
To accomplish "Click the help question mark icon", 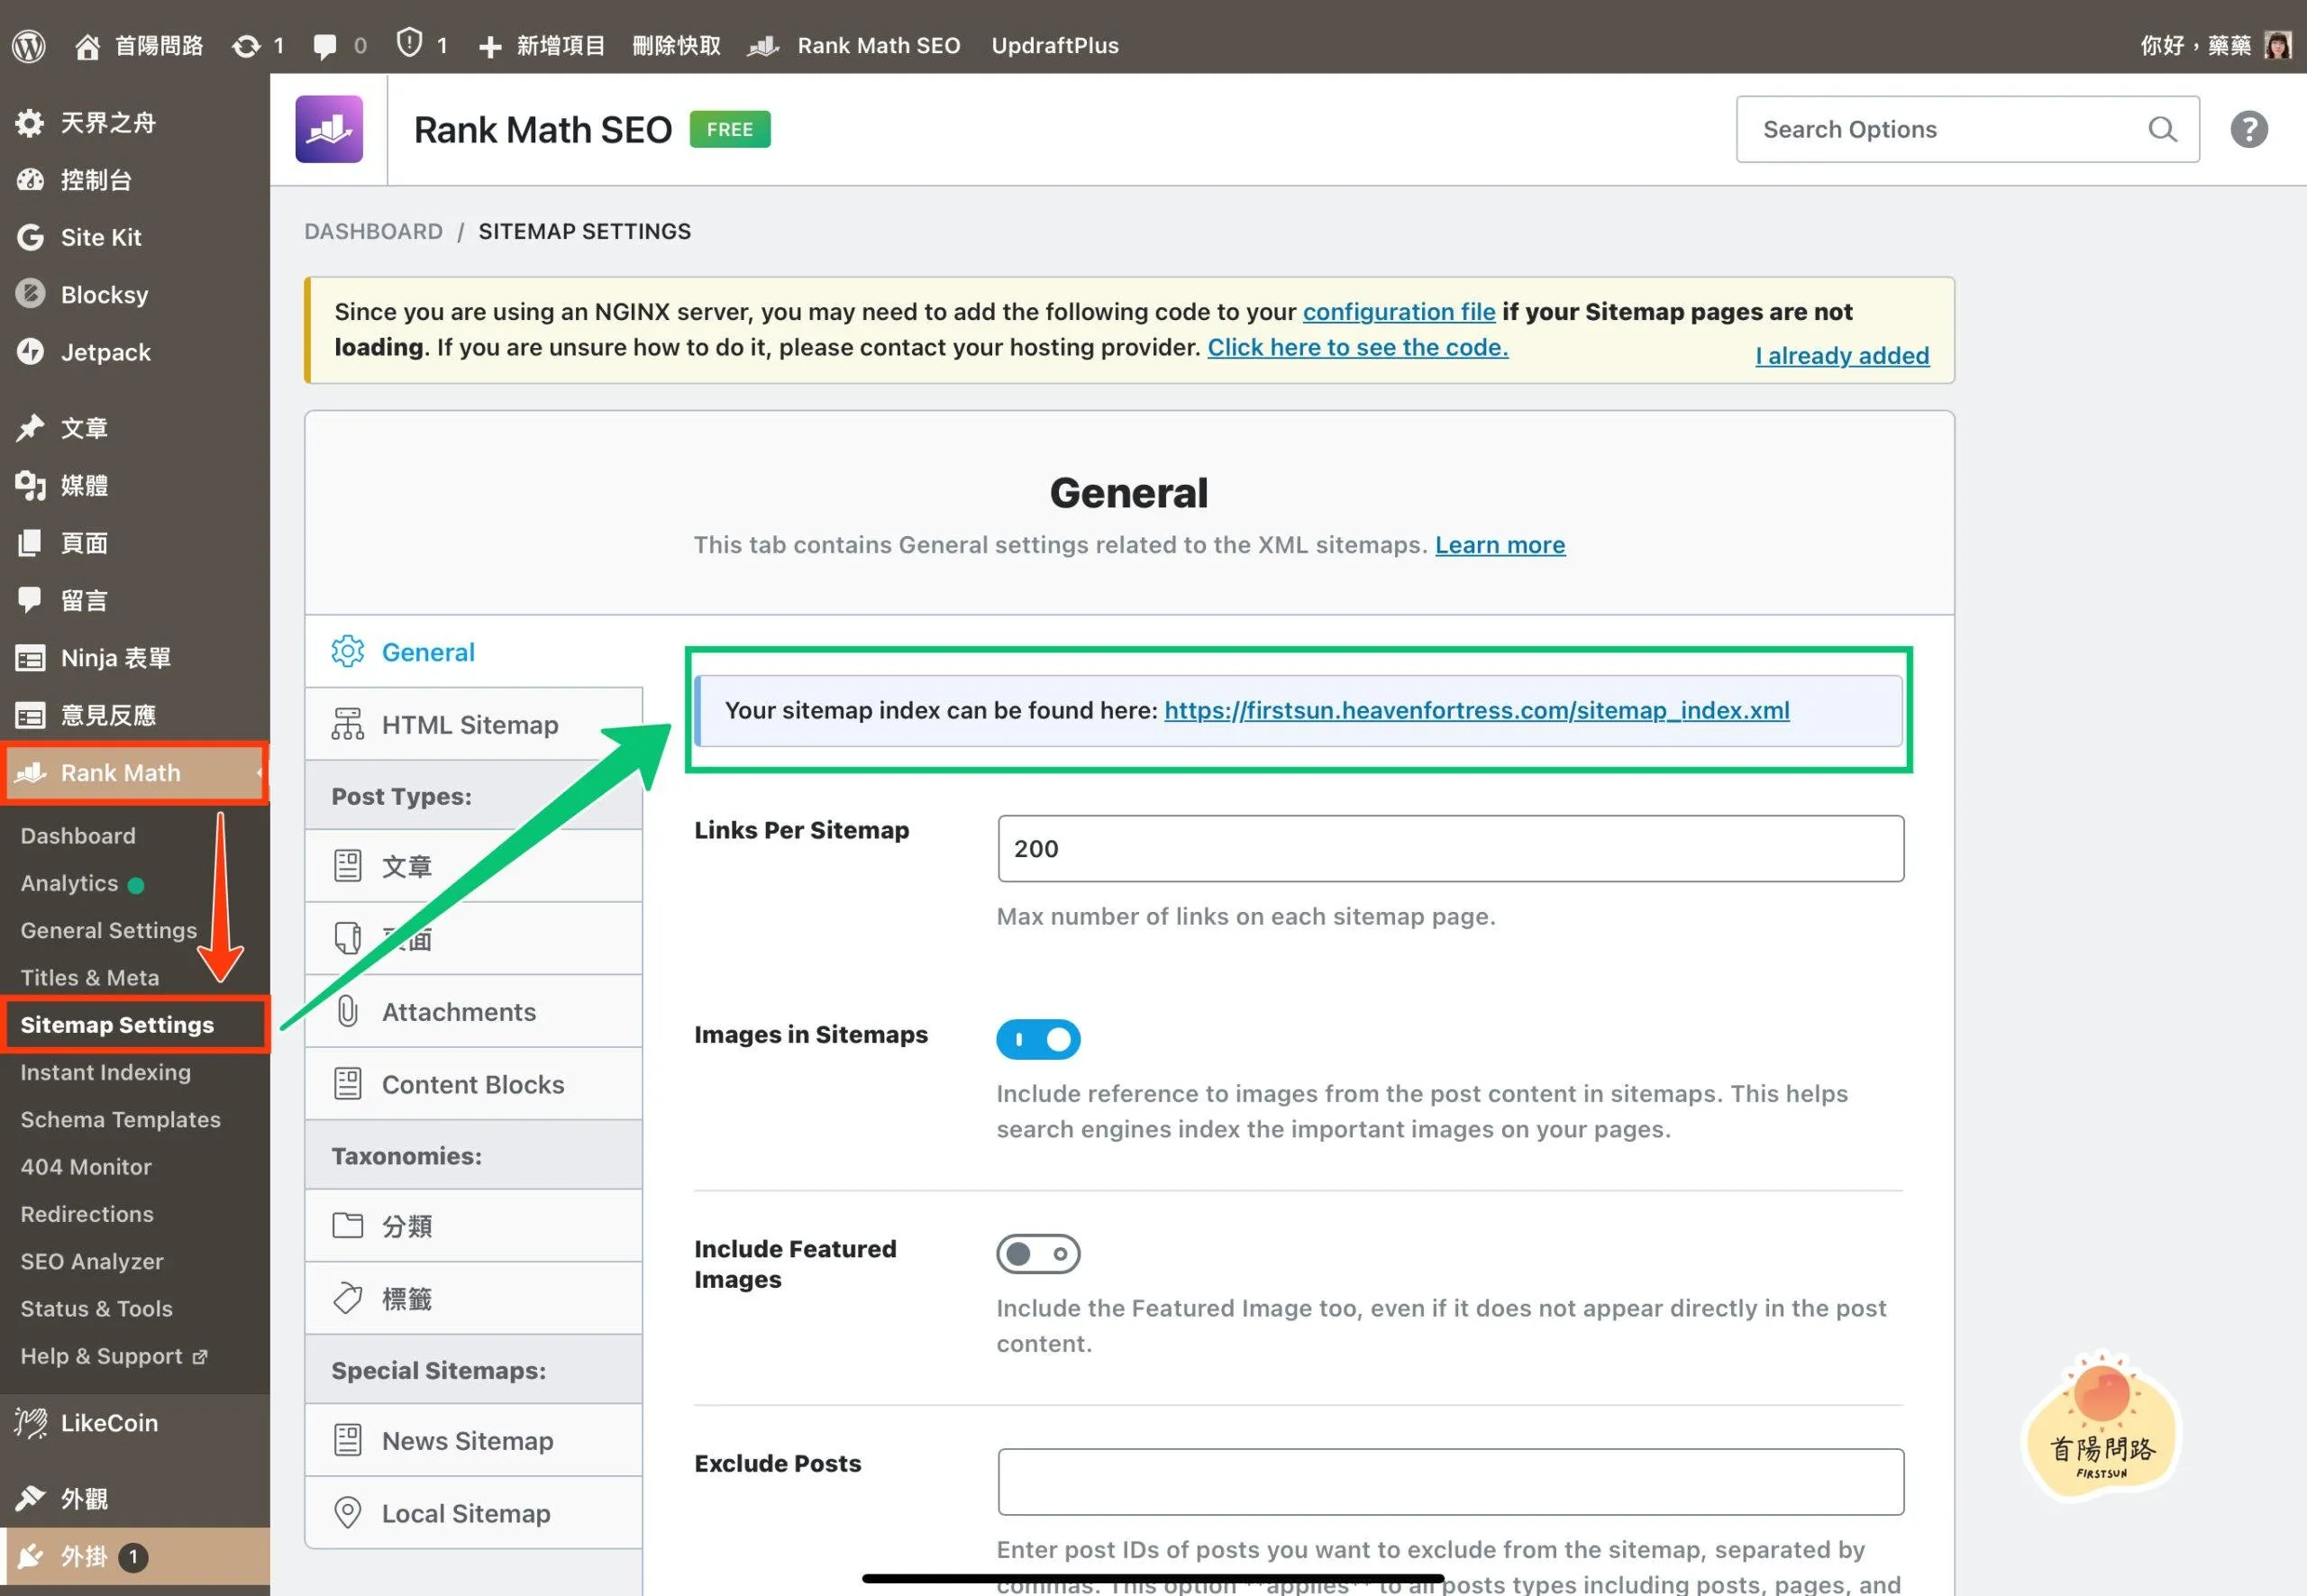I will pyautogui.click(x=2248, y=129).
